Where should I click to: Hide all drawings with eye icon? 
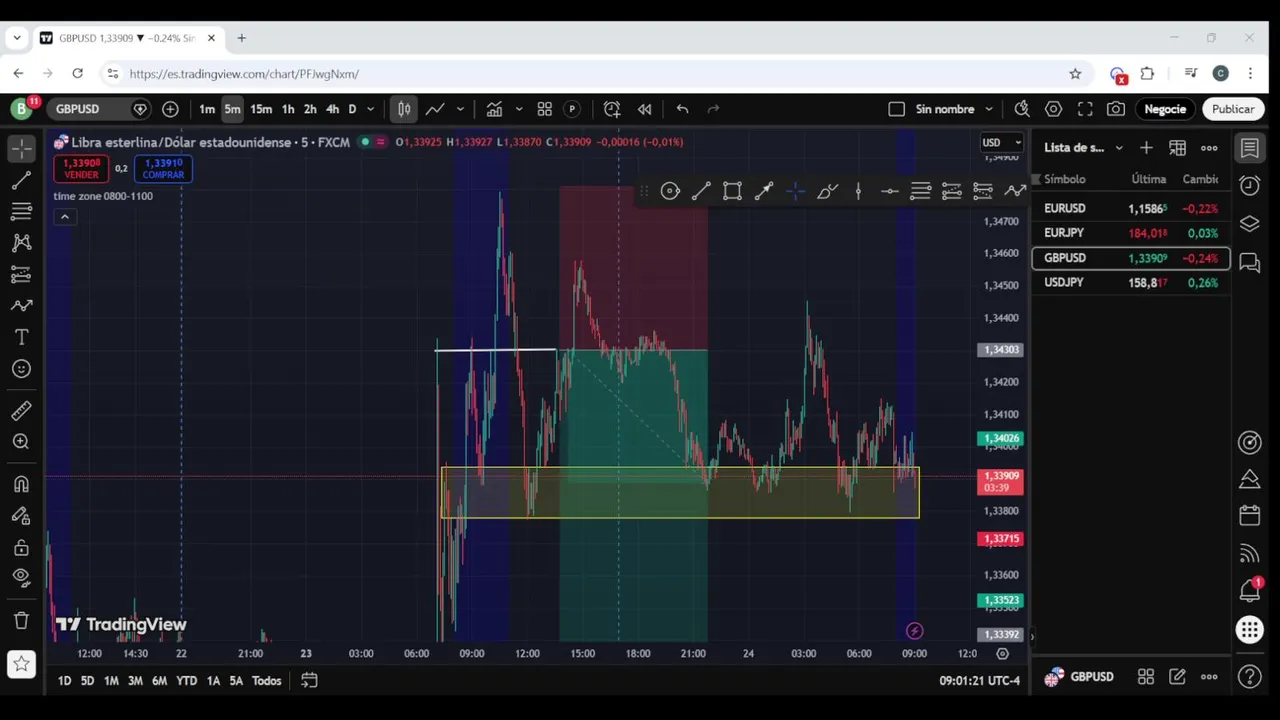pyautogui.click(x=21, y=577)
